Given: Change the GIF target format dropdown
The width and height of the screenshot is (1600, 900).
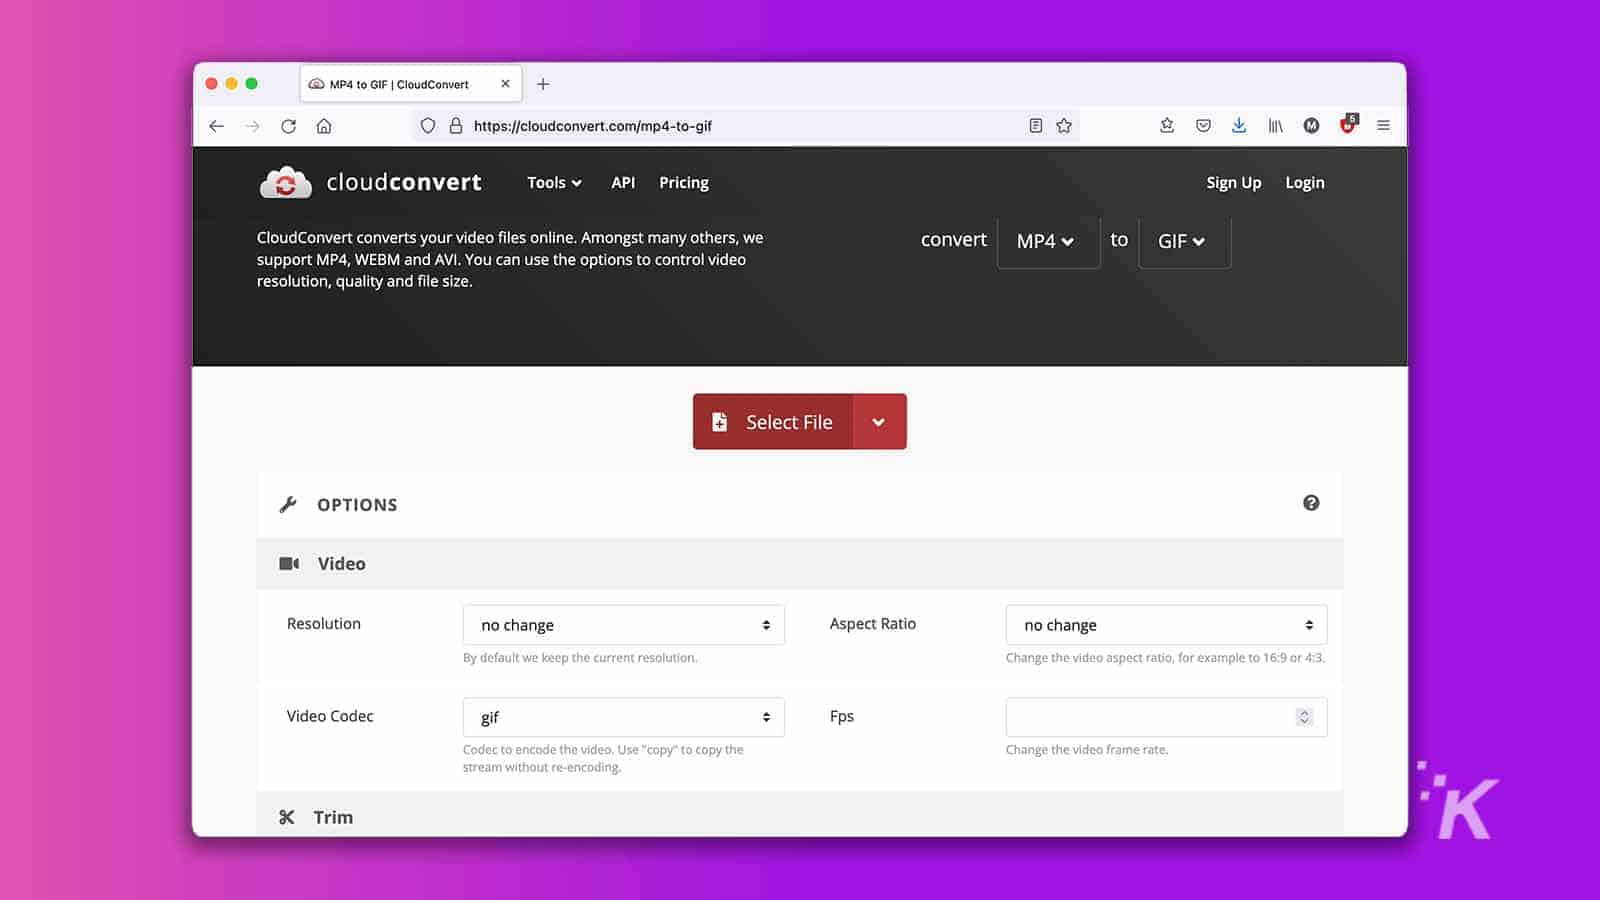Looking at the screenshot, I should 1184,241.
